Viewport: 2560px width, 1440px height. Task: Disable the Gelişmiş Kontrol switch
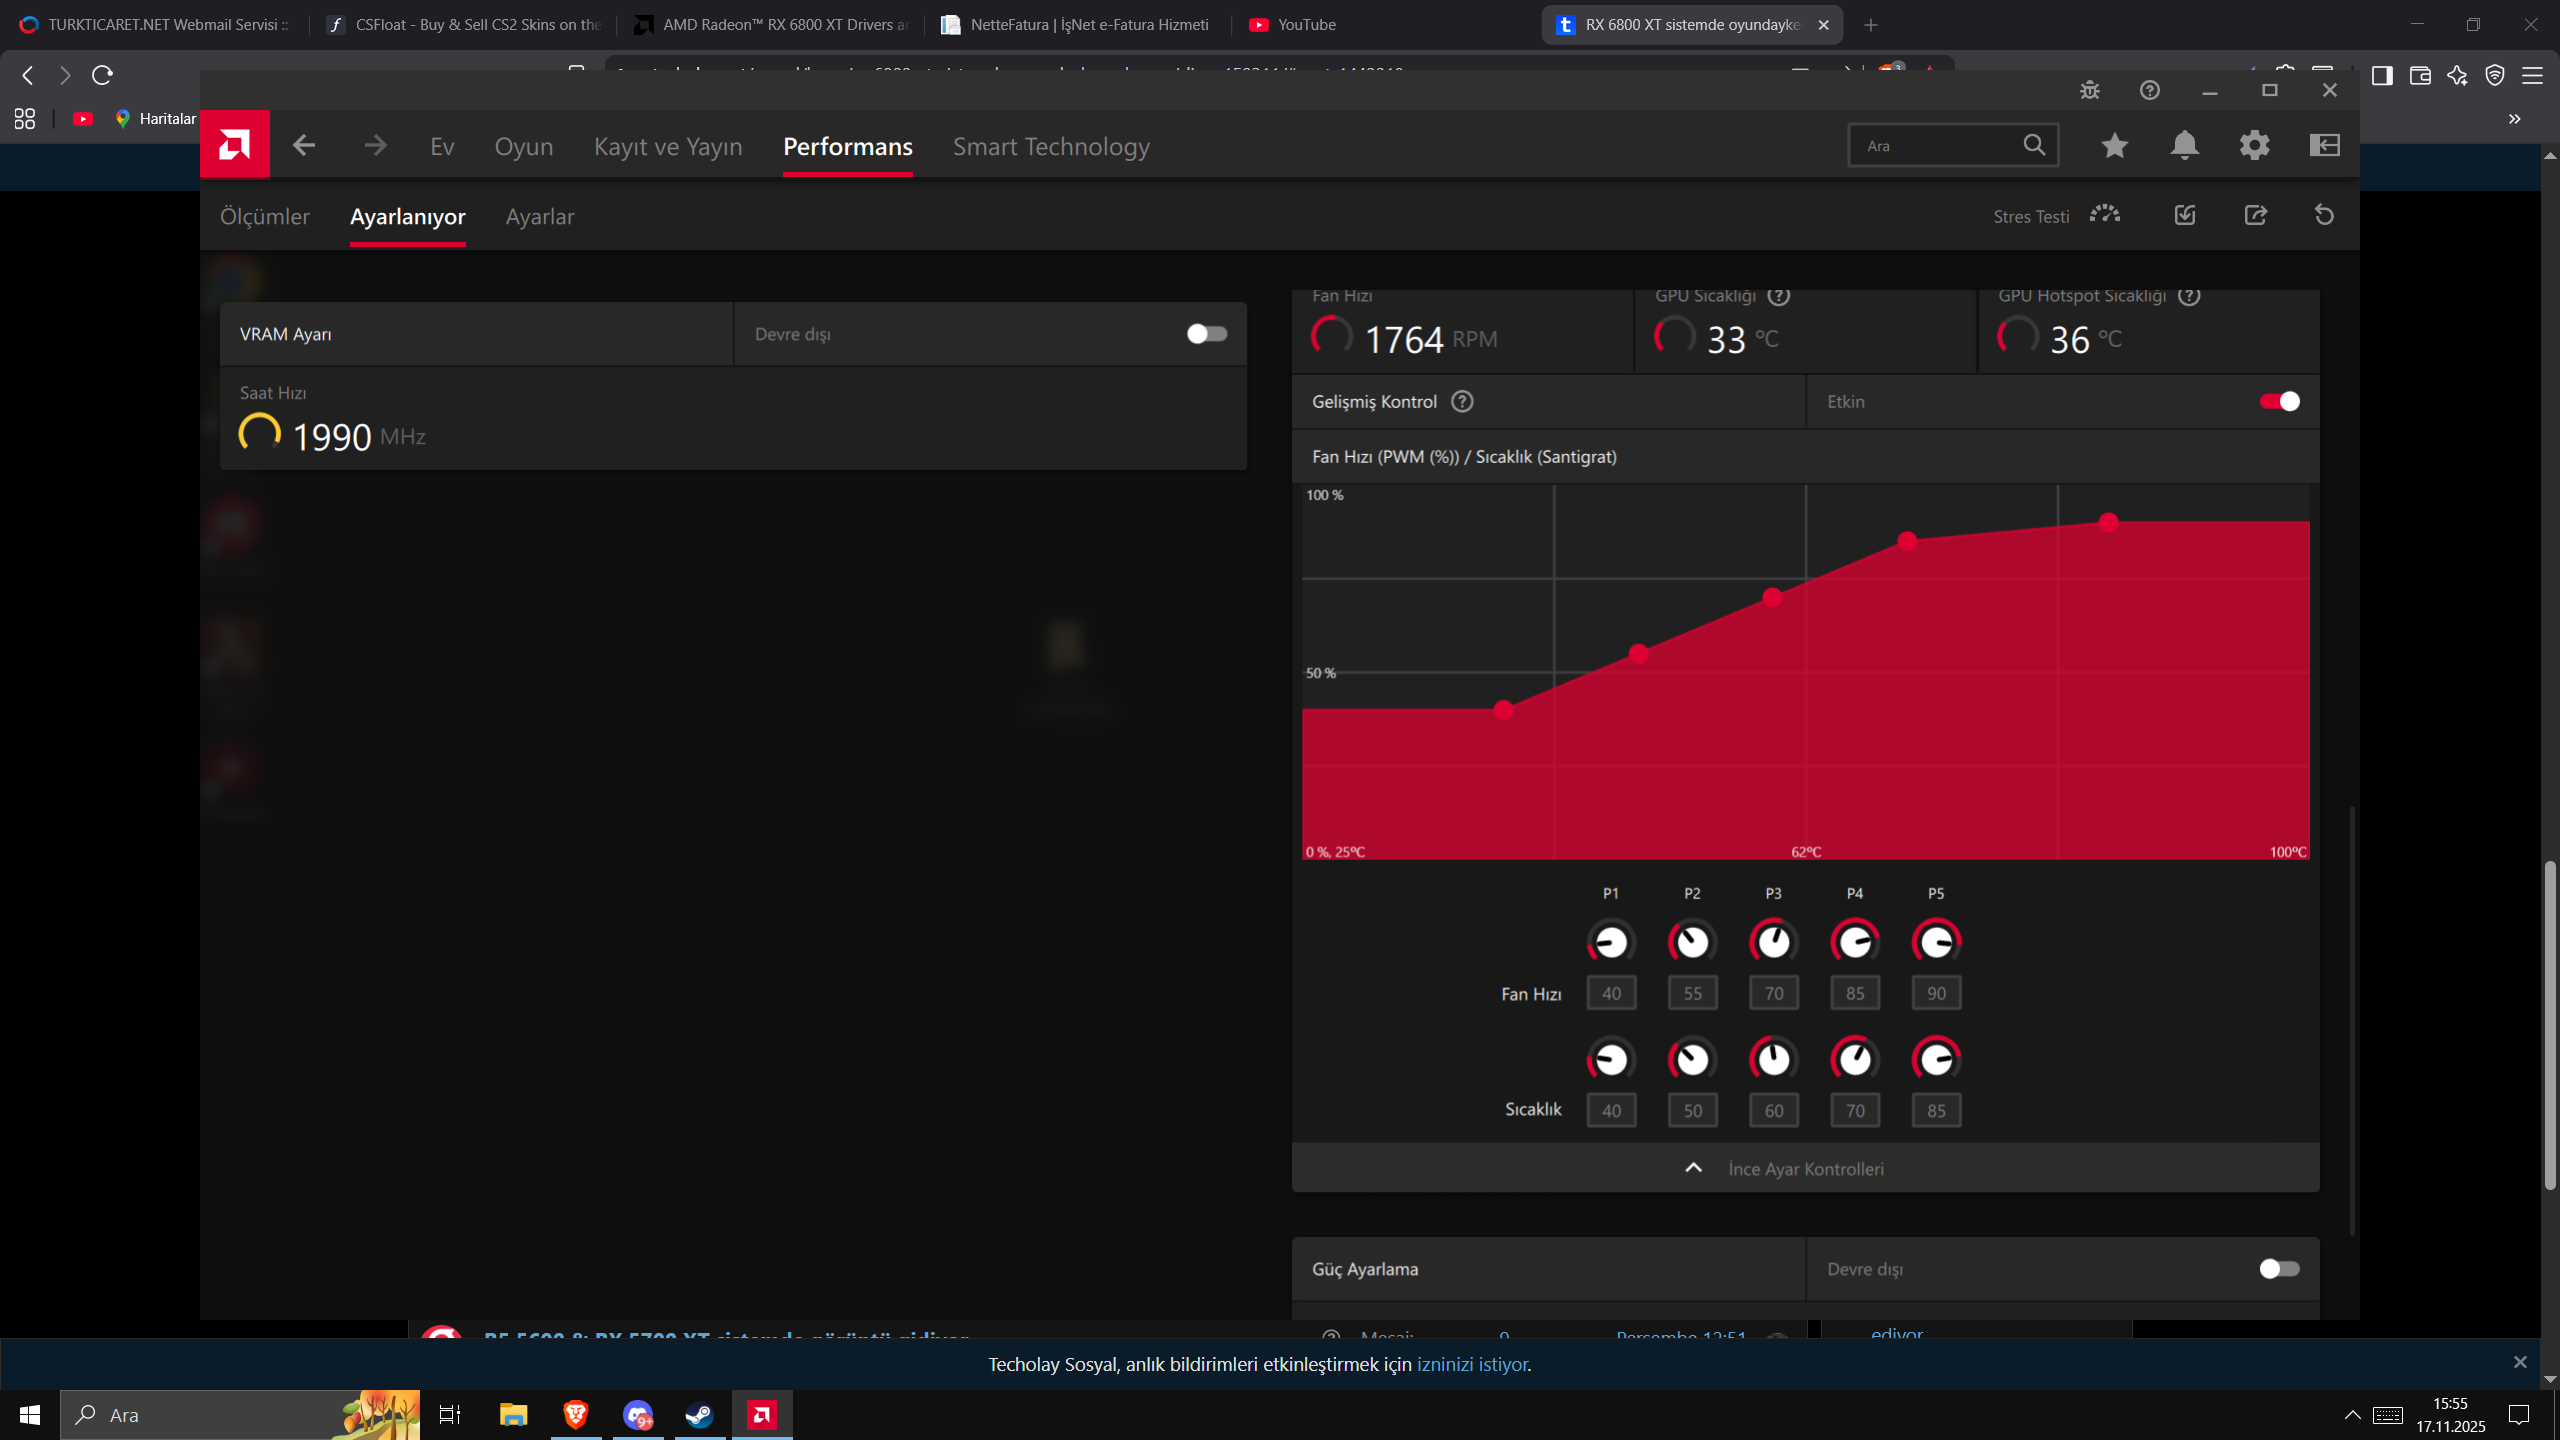[x=2279, y=402]
